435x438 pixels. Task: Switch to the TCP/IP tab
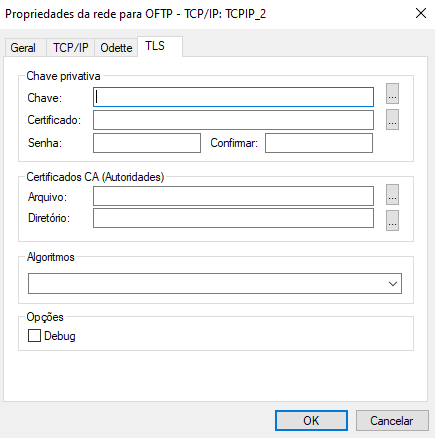71,48
